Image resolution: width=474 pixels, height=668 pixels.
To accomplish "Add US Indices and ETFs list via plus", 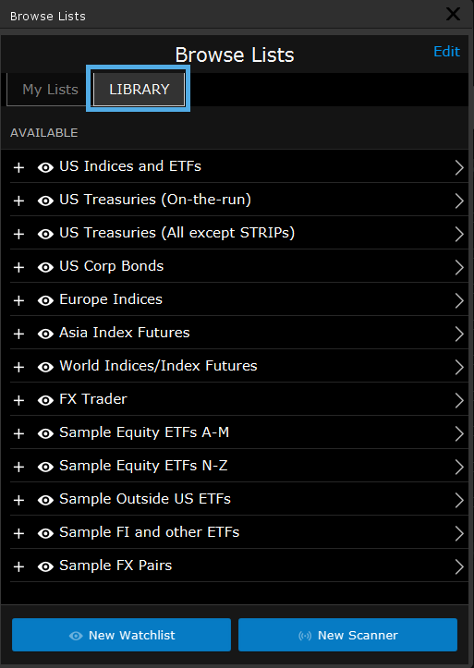I will (x=19, y=167).
